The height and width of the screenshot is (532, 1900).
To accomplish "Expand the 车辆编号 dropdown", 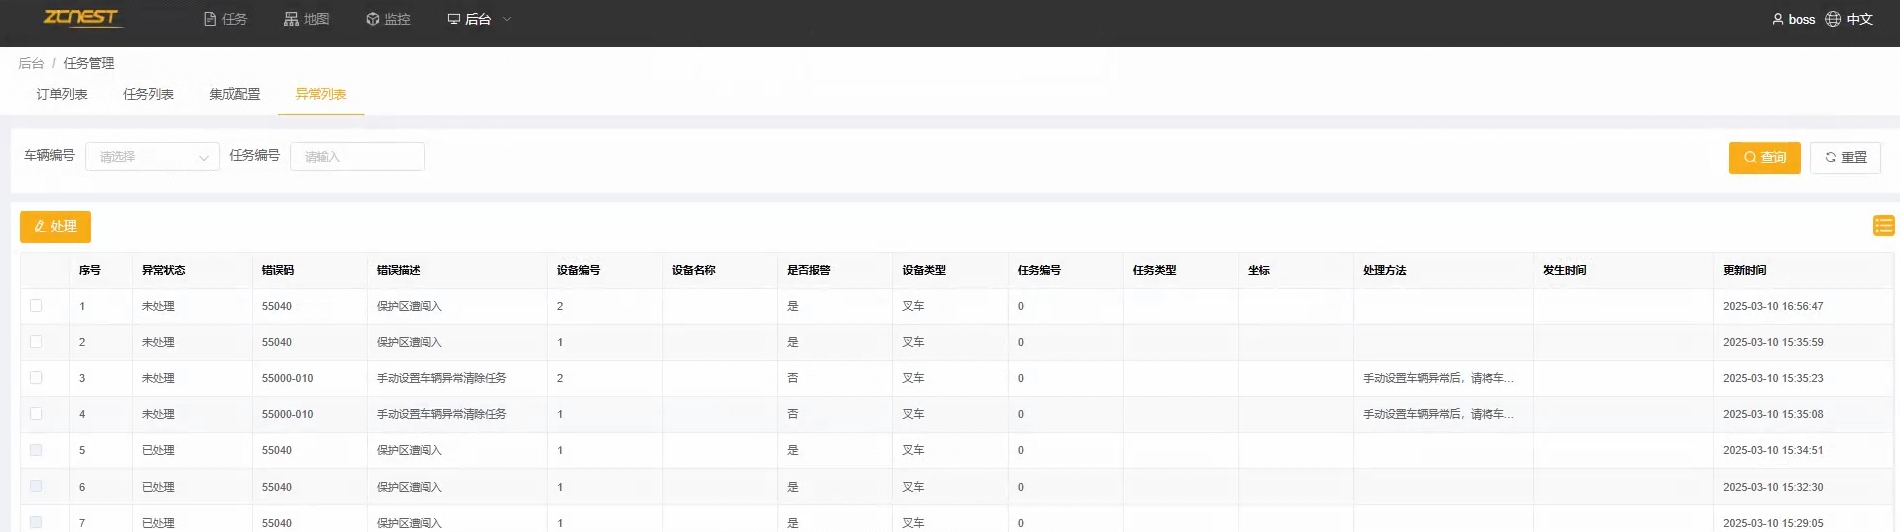I will pos(152,157).
